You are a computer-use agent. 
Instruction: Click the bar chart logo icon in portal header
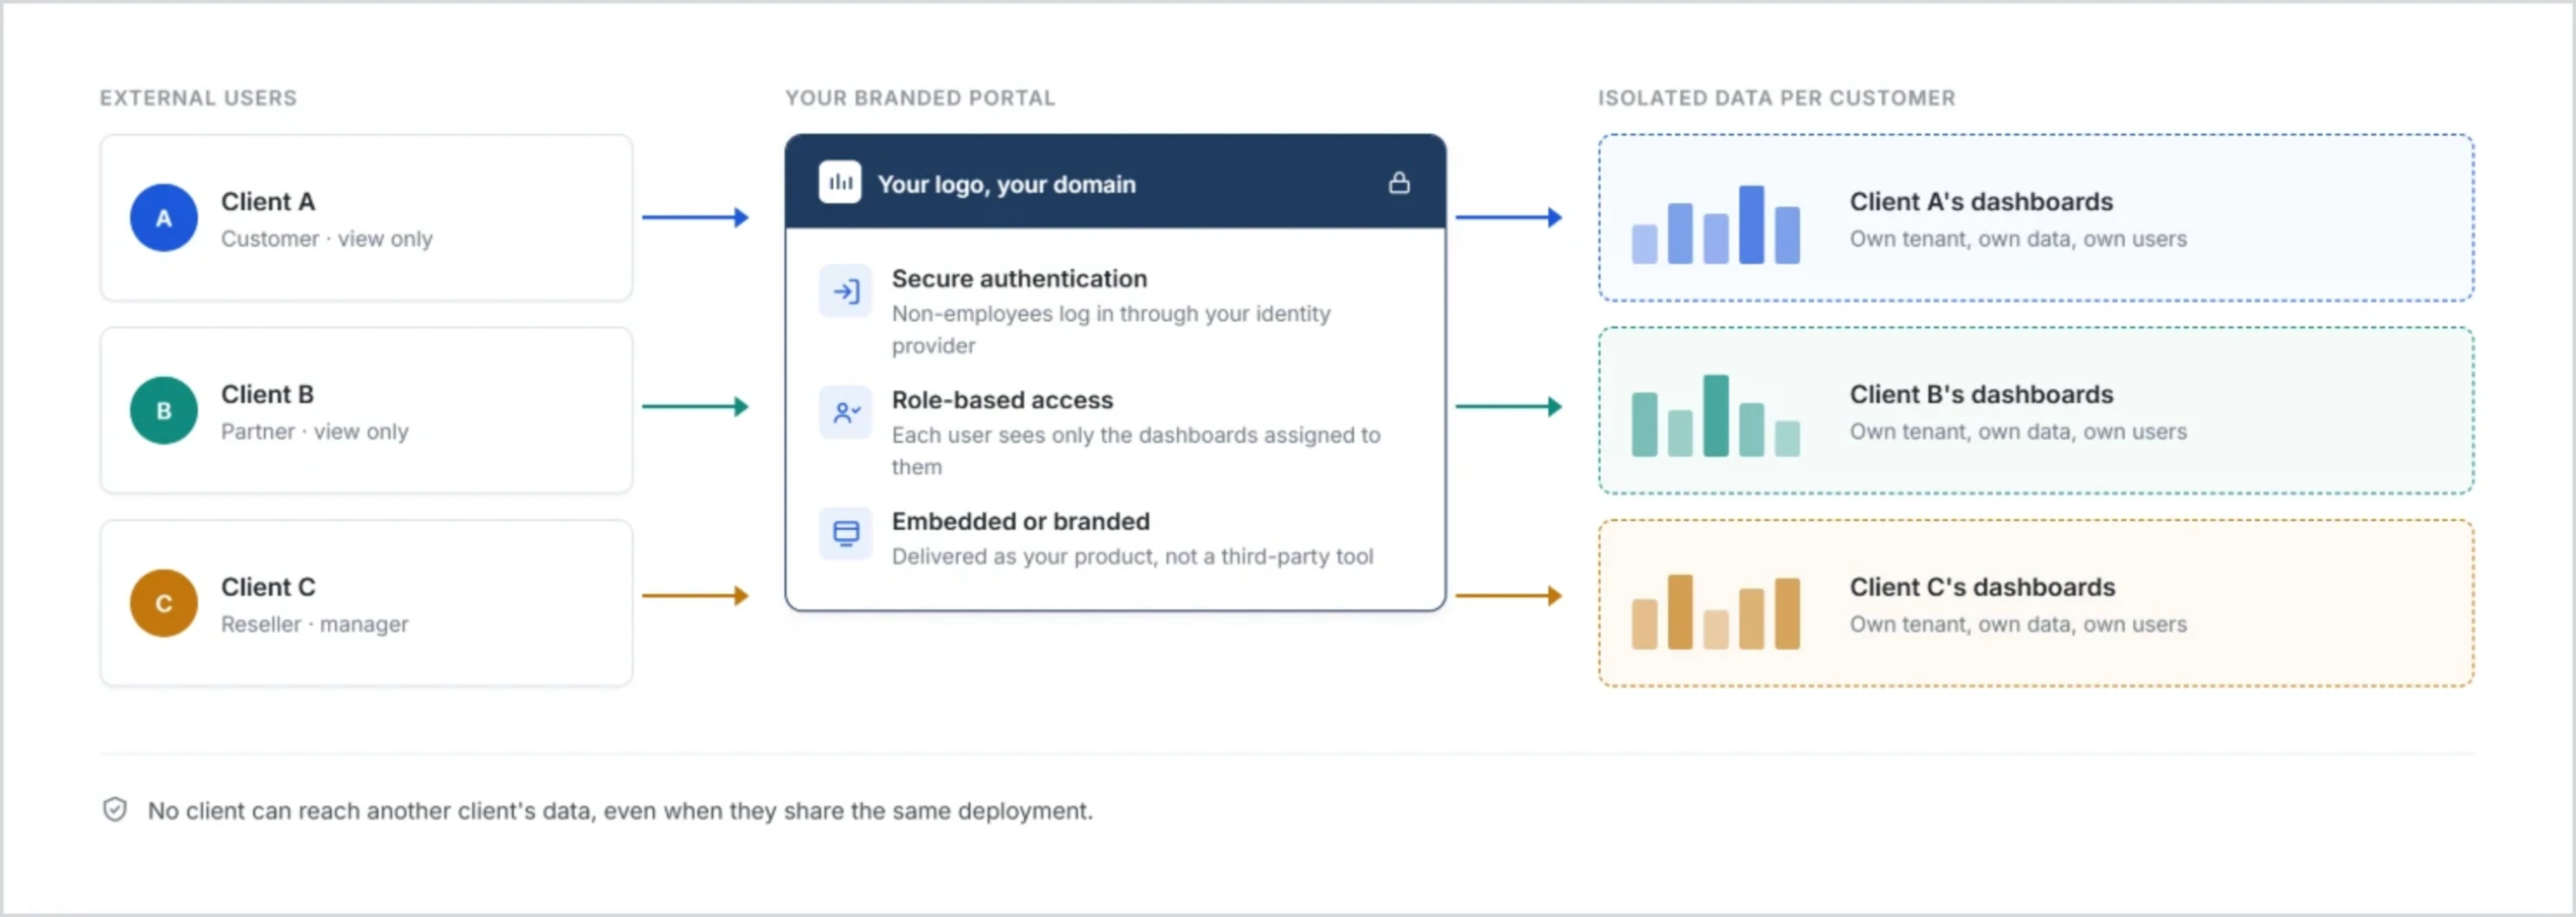click(x=840, y=183)
